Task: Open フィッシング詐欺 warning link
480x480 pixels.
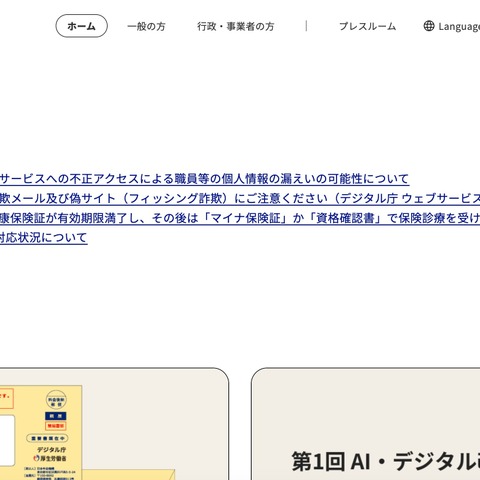Action: point(240,198)
